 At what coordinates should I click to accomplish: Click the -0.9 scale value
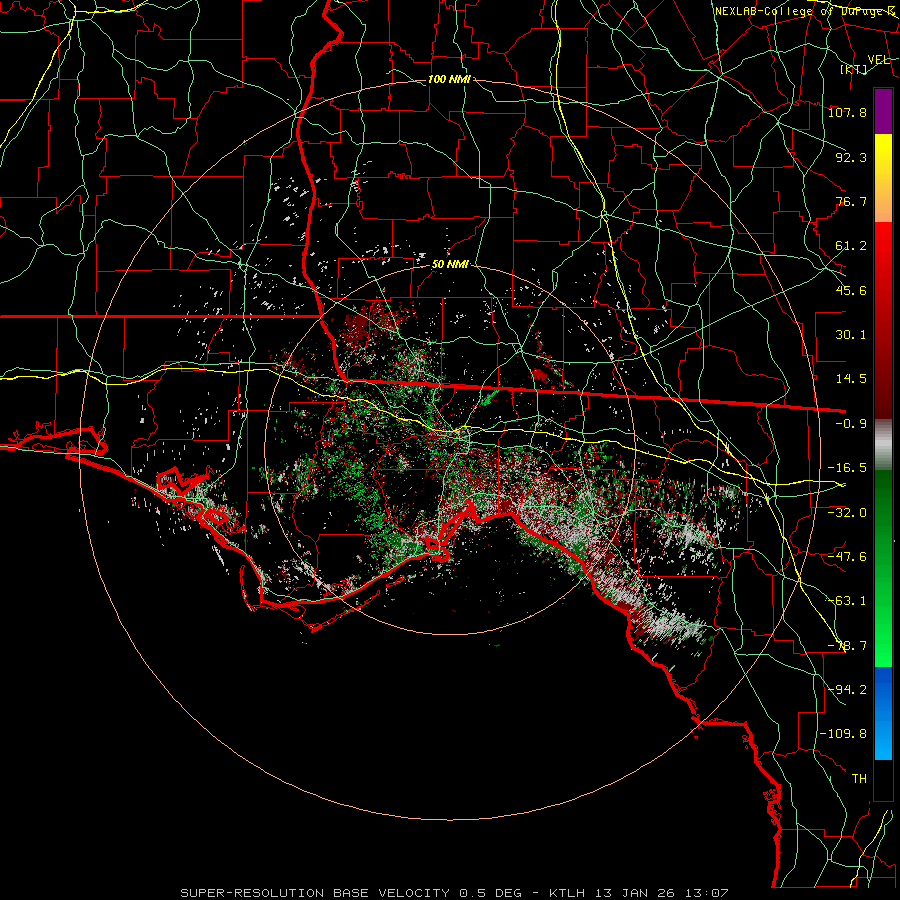point(851,424)
